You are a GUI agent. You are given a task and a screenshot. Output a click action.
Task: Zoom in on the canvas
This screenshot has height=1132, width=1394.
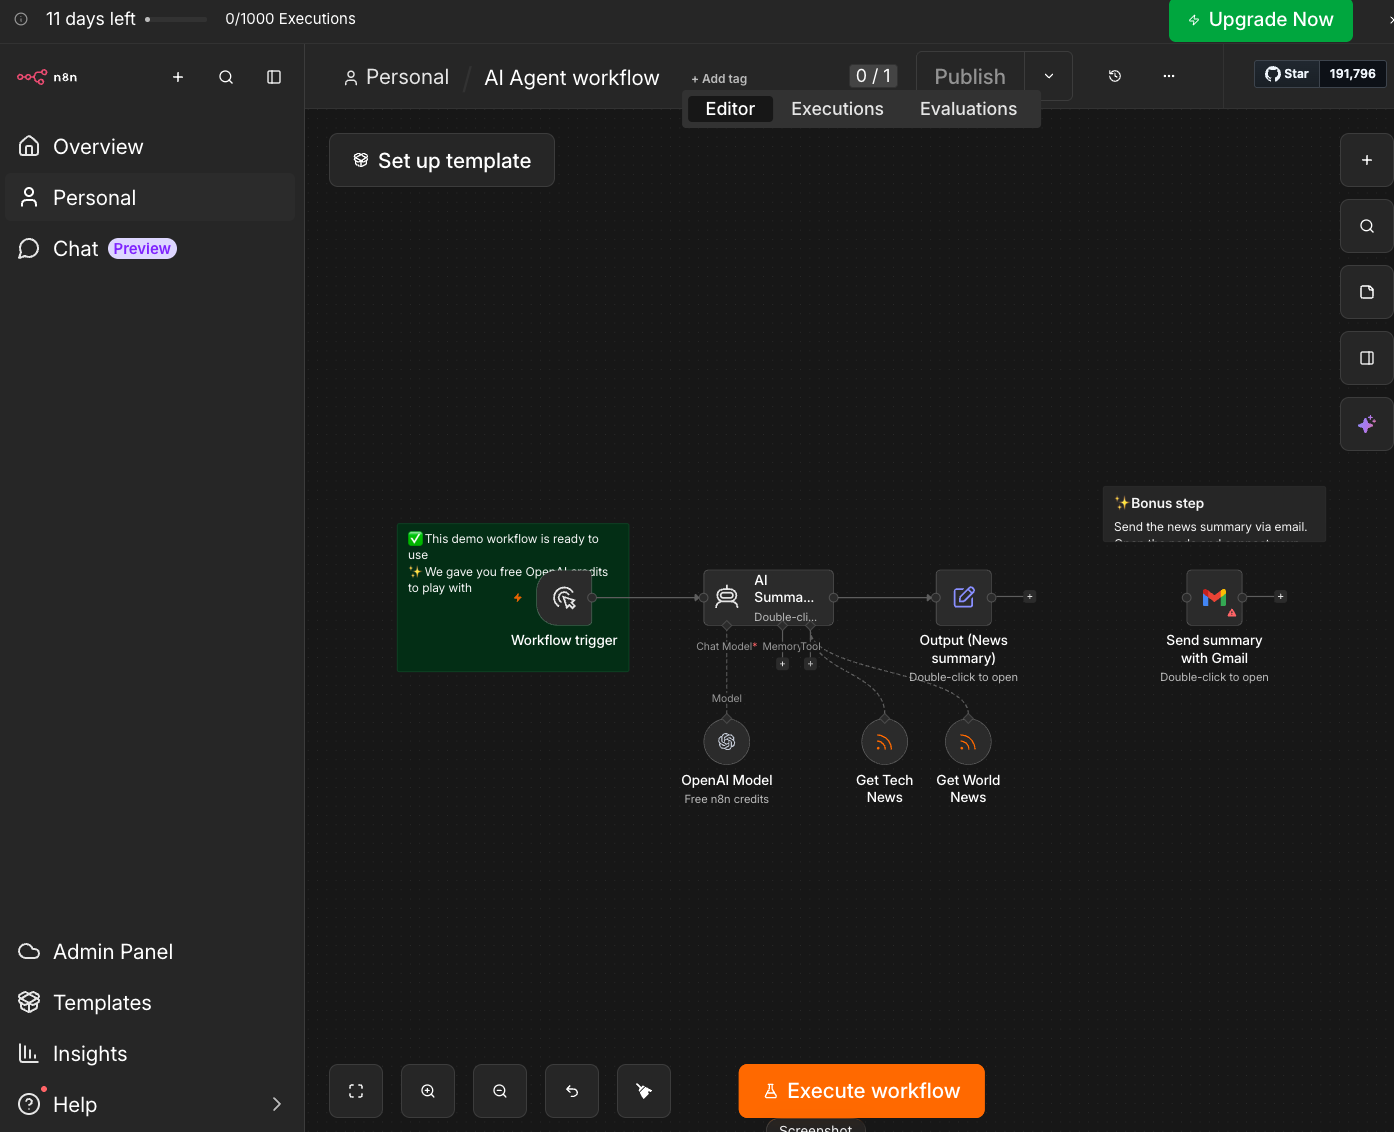pyautogui.click(x=428, y=1091)
